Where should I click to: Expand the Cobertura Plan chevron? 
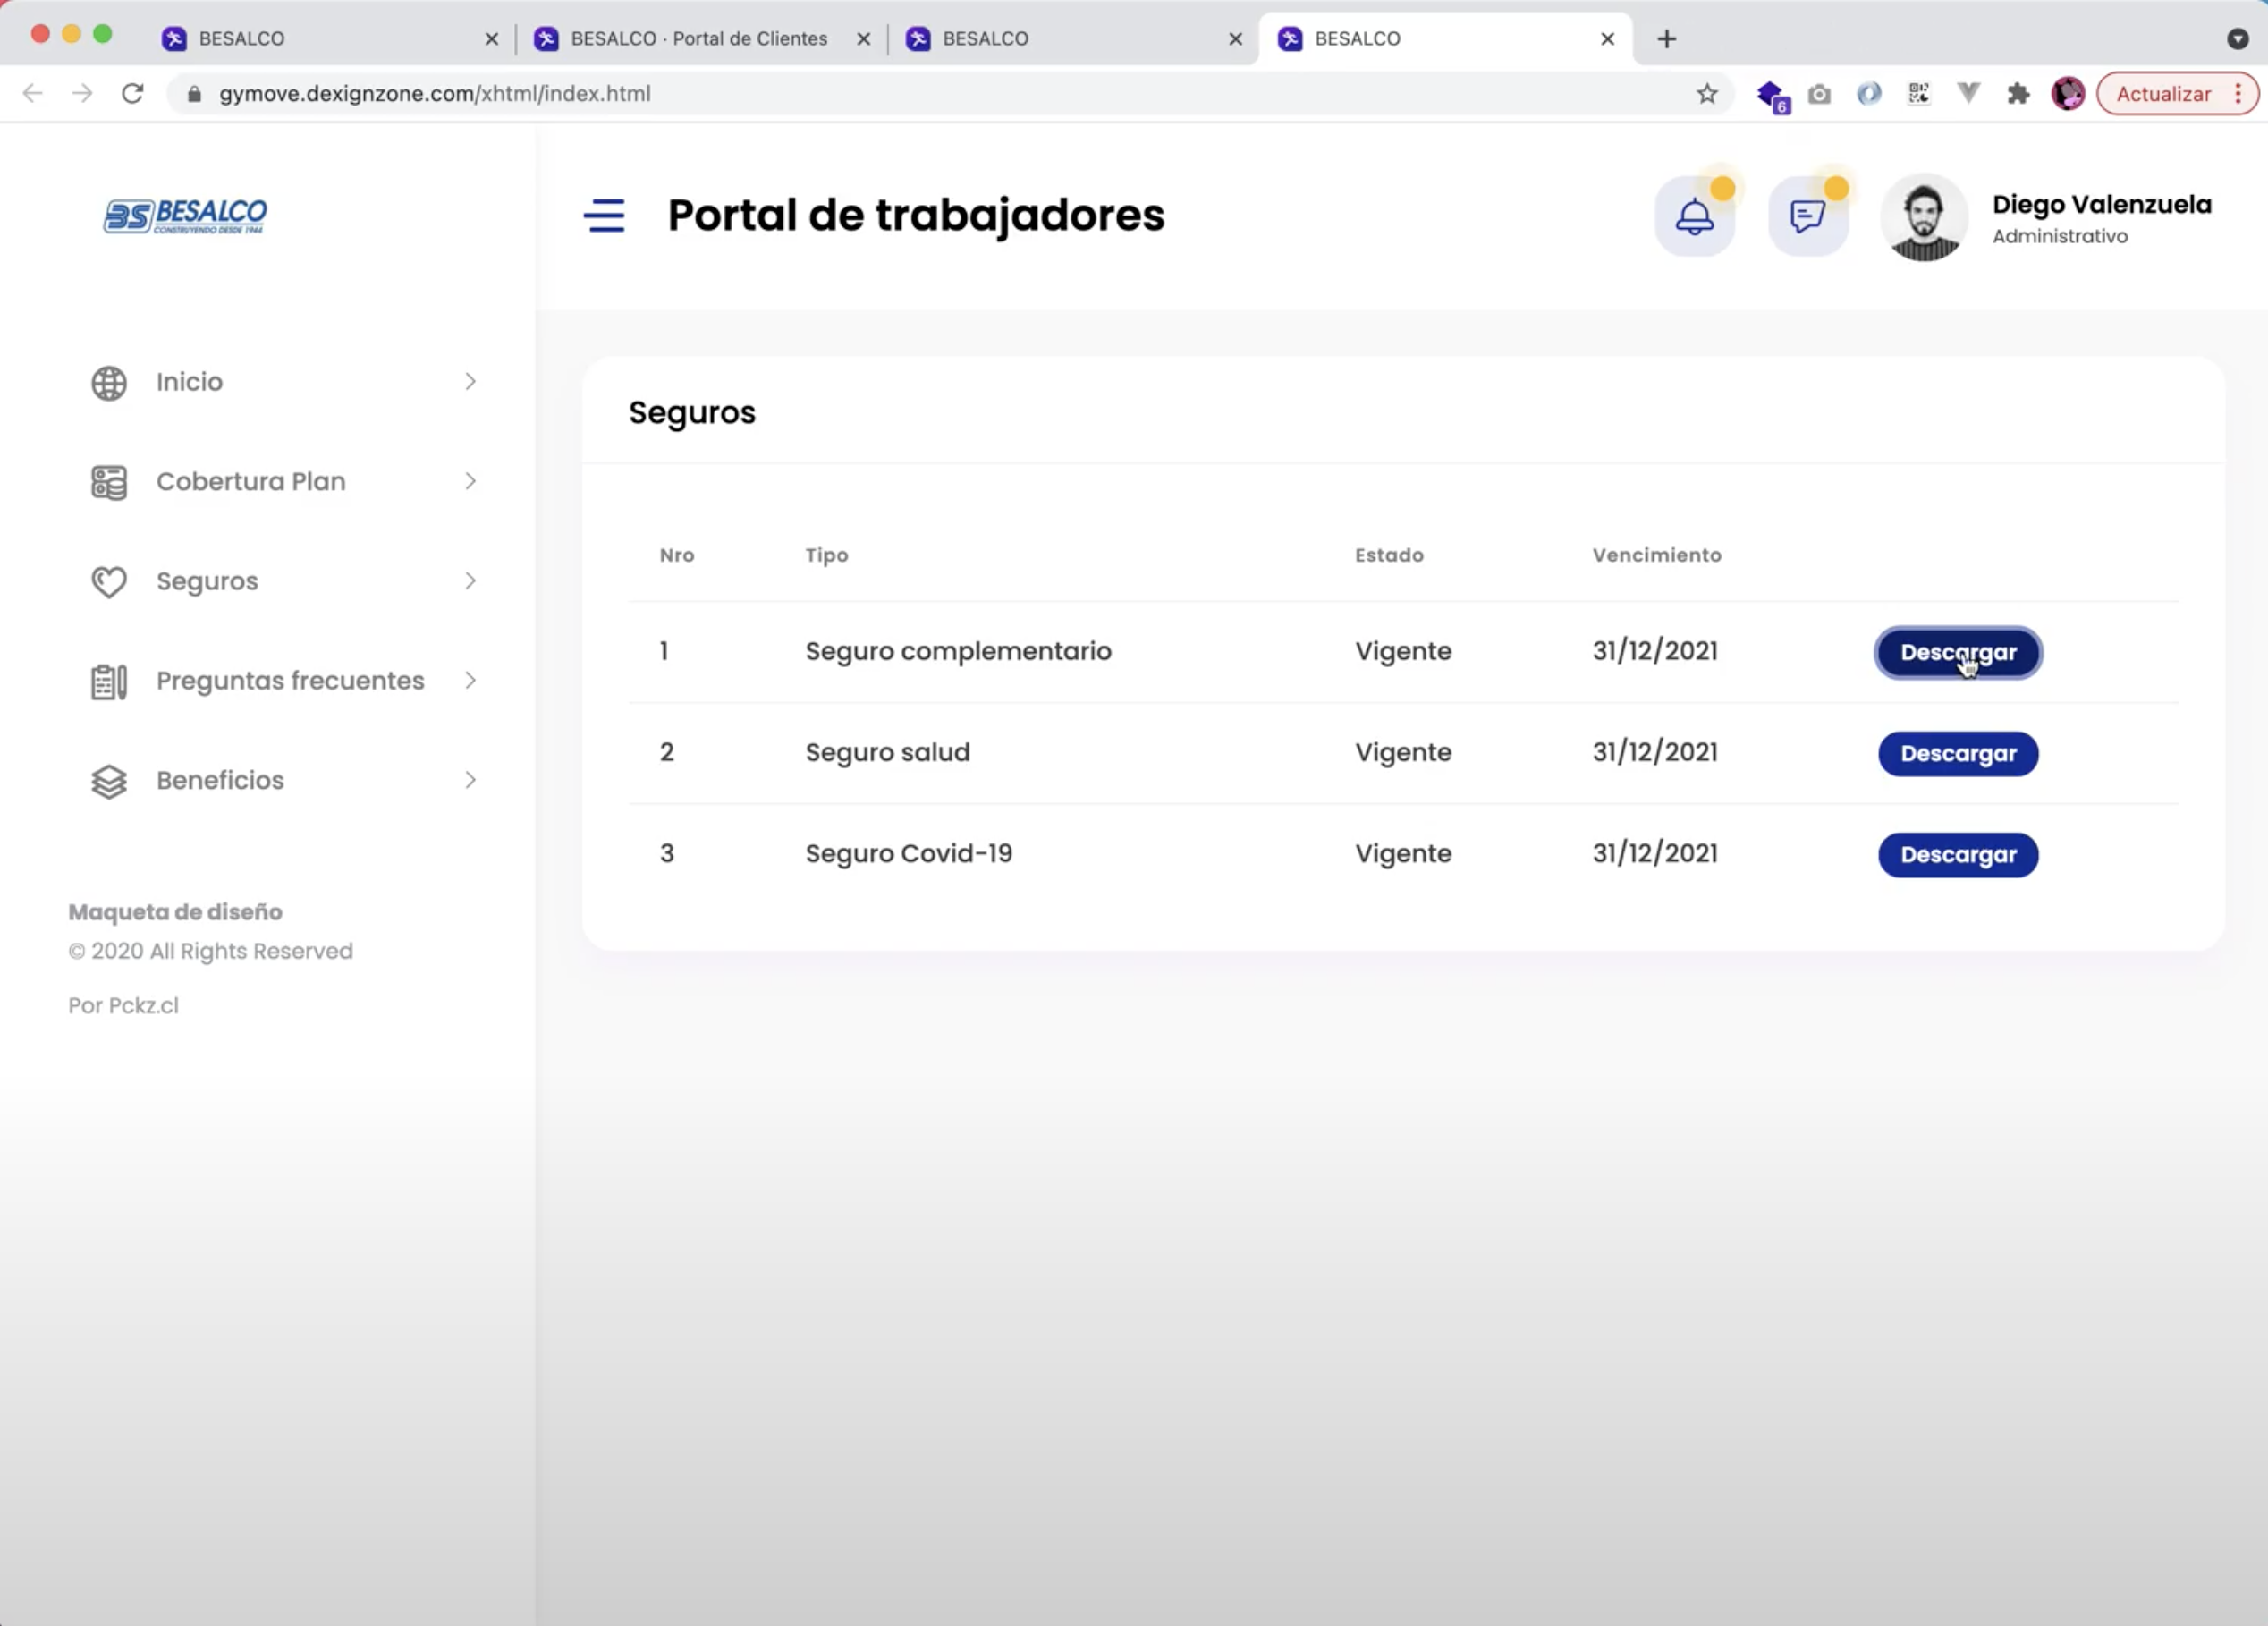coord(470,482)
